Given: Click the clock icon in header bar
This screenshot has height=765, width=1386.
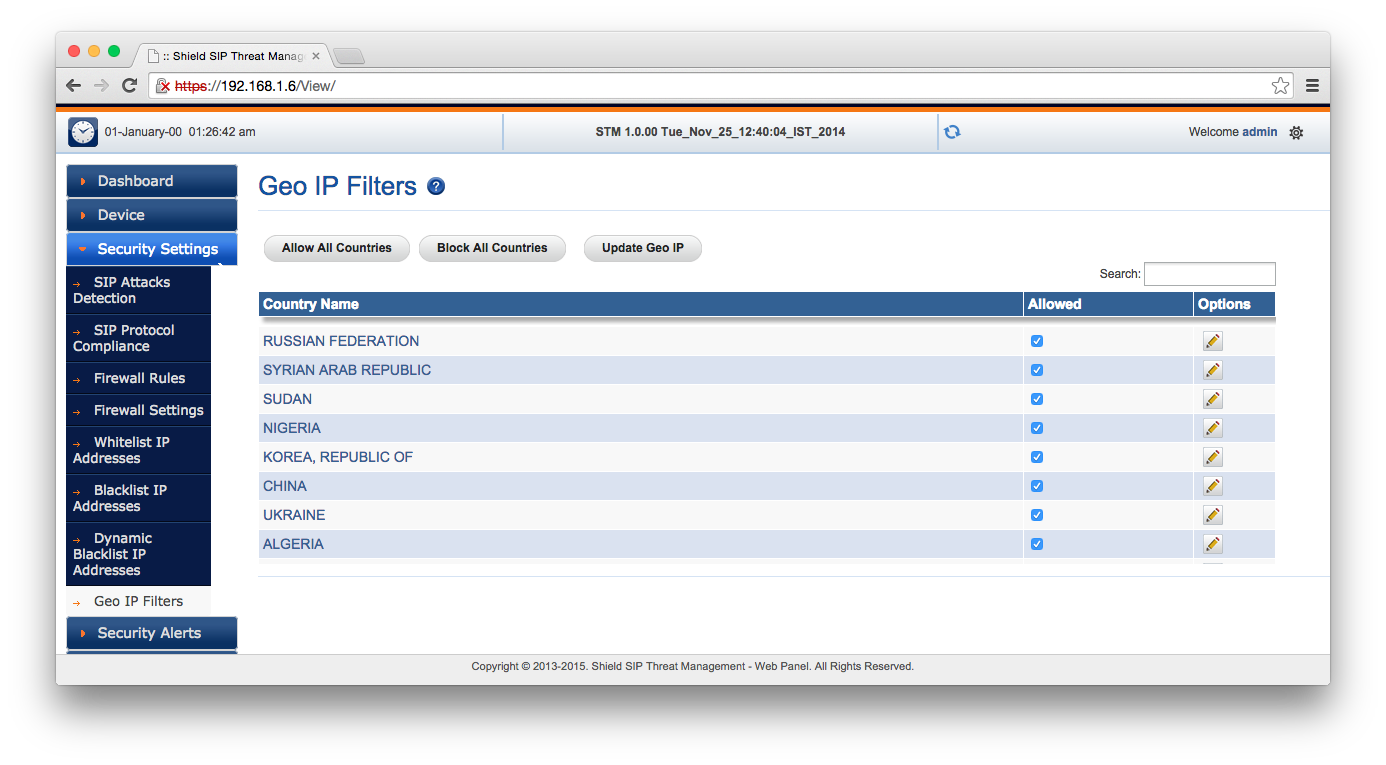Looking at the screenshot, I should 83,132.
